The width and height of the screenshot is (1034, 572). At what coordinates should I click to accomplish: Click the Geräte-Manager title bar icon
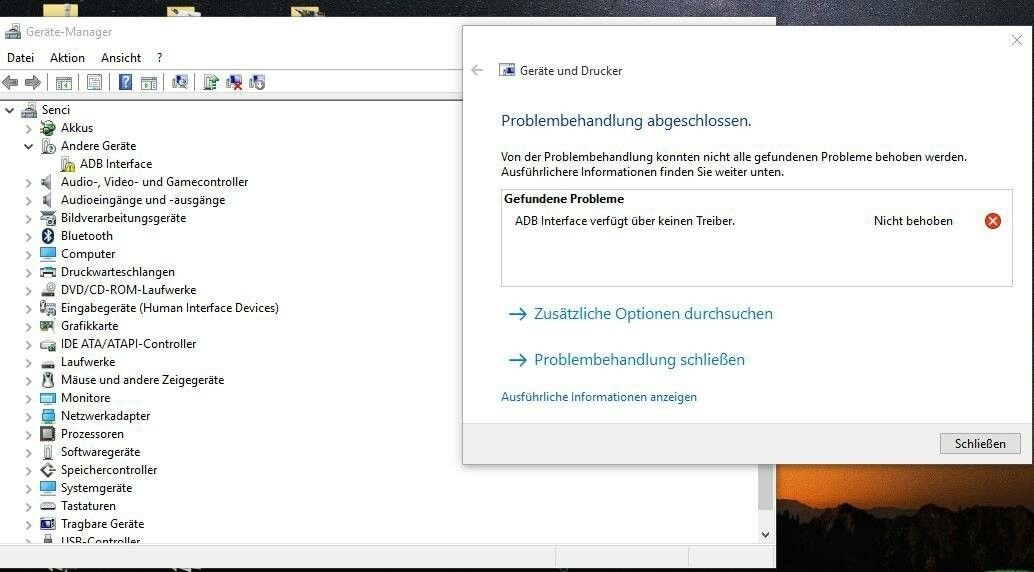coord(13,32)
